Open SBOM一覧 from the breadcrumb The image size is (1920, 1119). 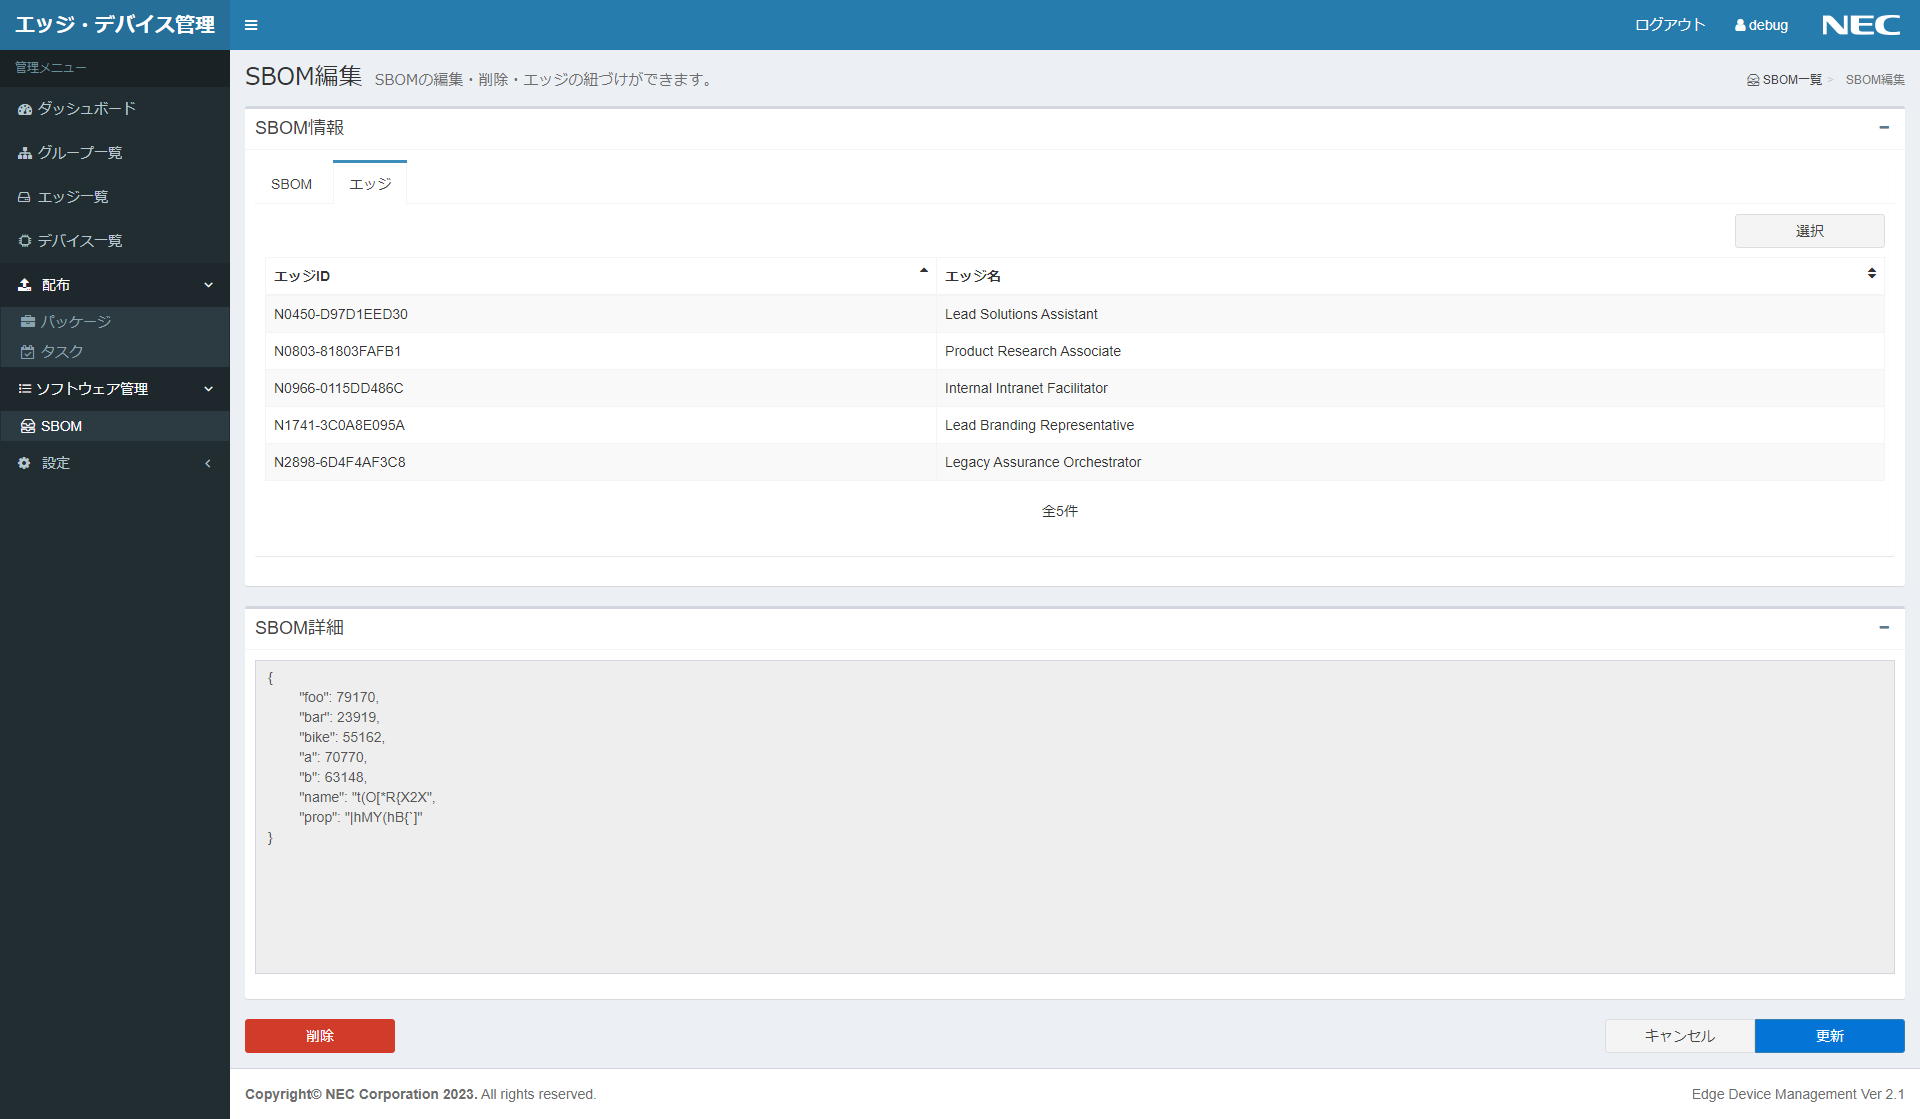[1789, 79]
